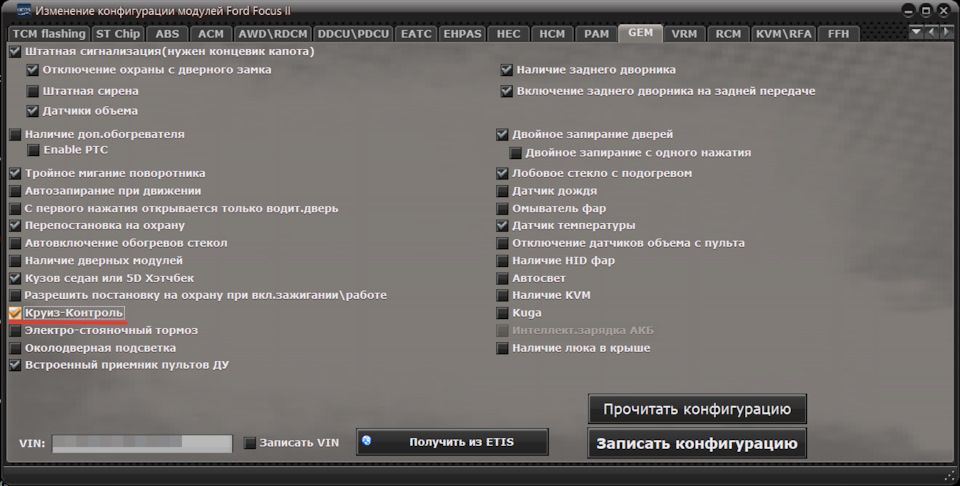Image resolution: width=960 pixels, height=486 pixels.
Task: Enable Двойное запирание с одного нажатия
Action: click(516, 153)
